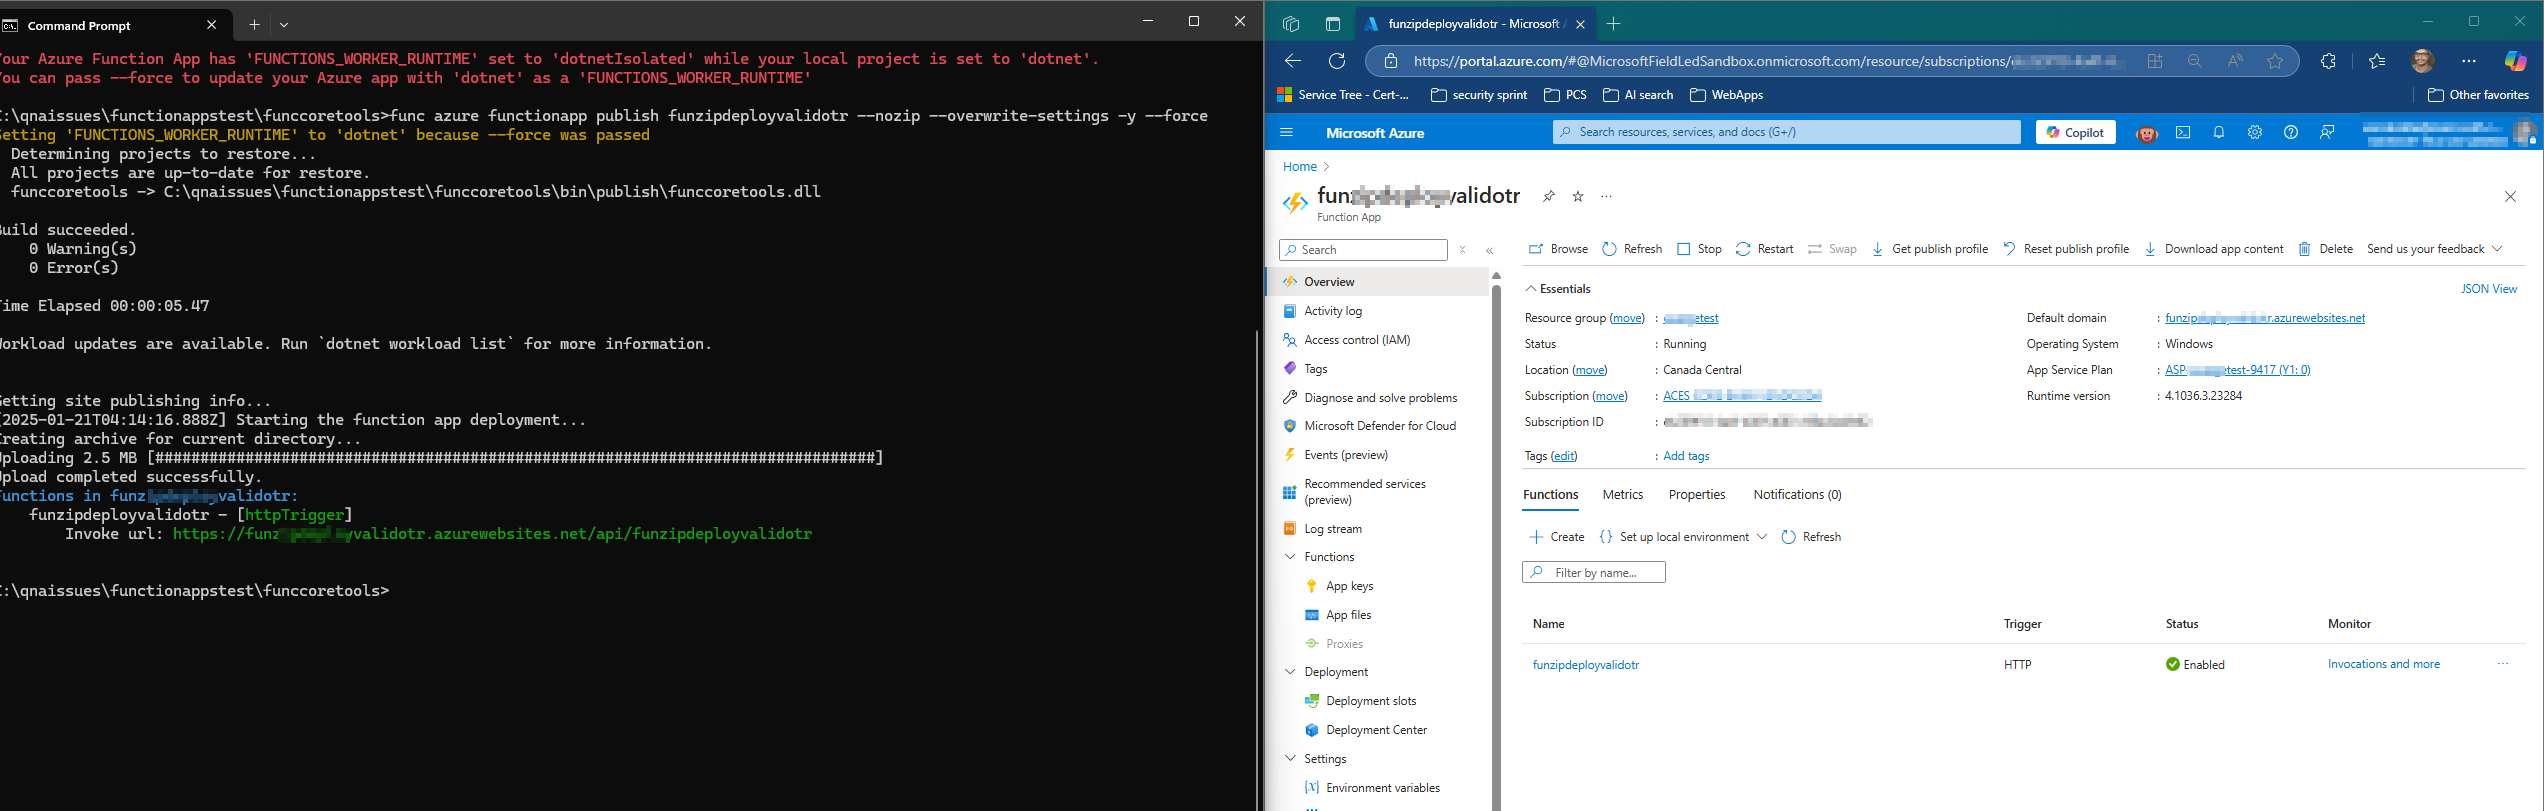
Task: Select the Functions tab
Action: [1550, 495]
